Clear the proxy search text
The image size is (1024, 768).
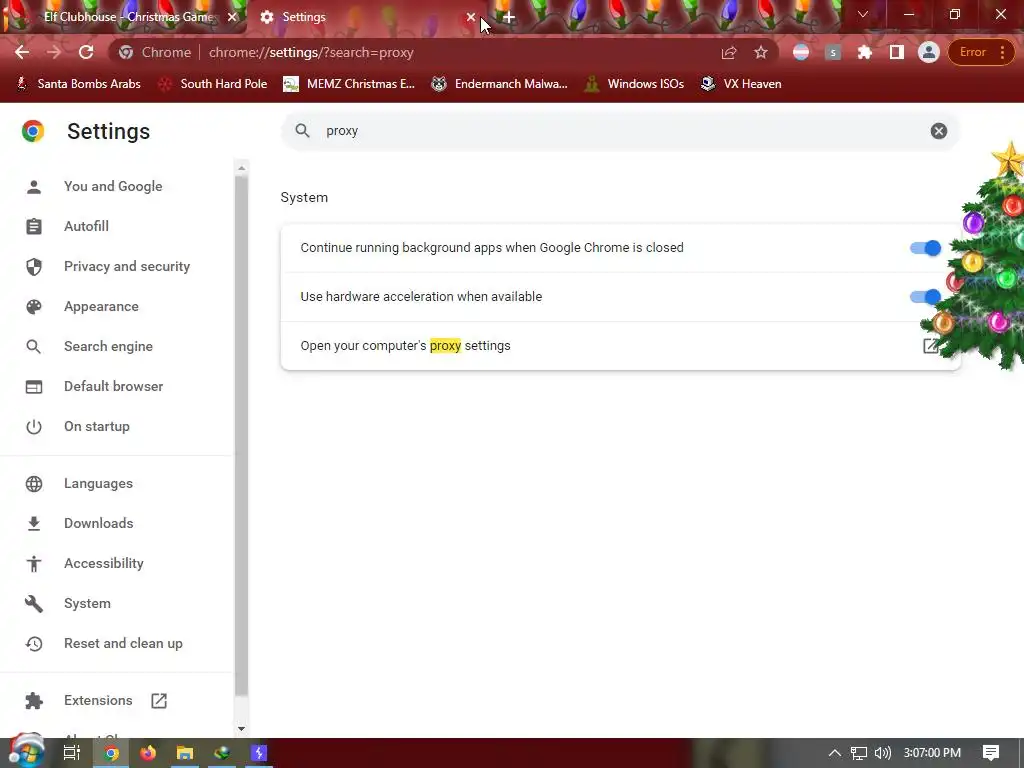click(x=938, y=131)
